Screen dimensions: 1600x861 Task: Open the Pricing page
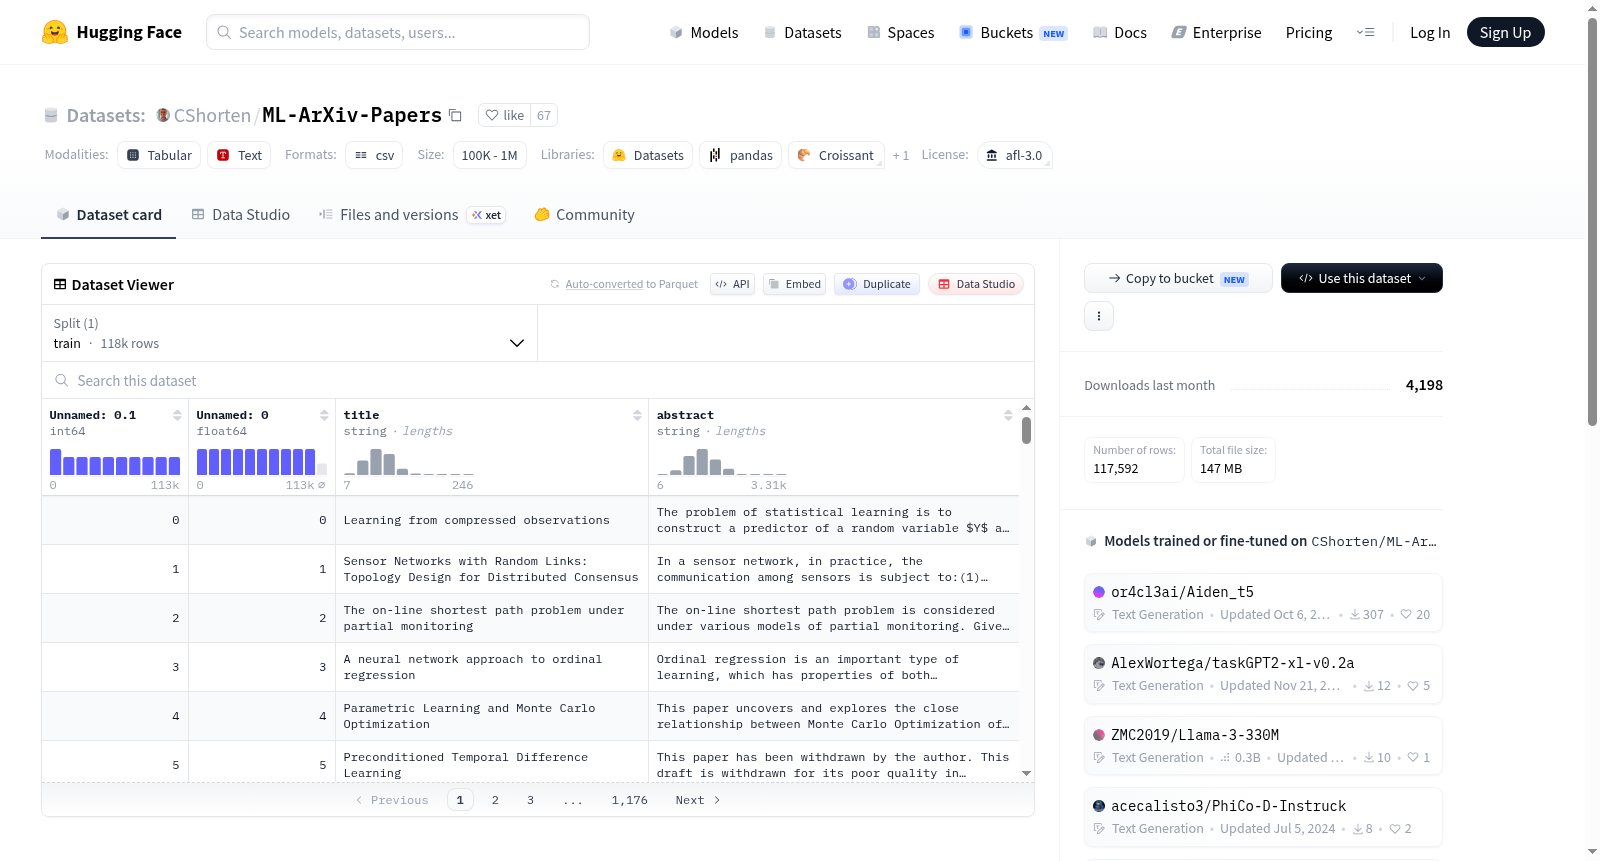1309,32
